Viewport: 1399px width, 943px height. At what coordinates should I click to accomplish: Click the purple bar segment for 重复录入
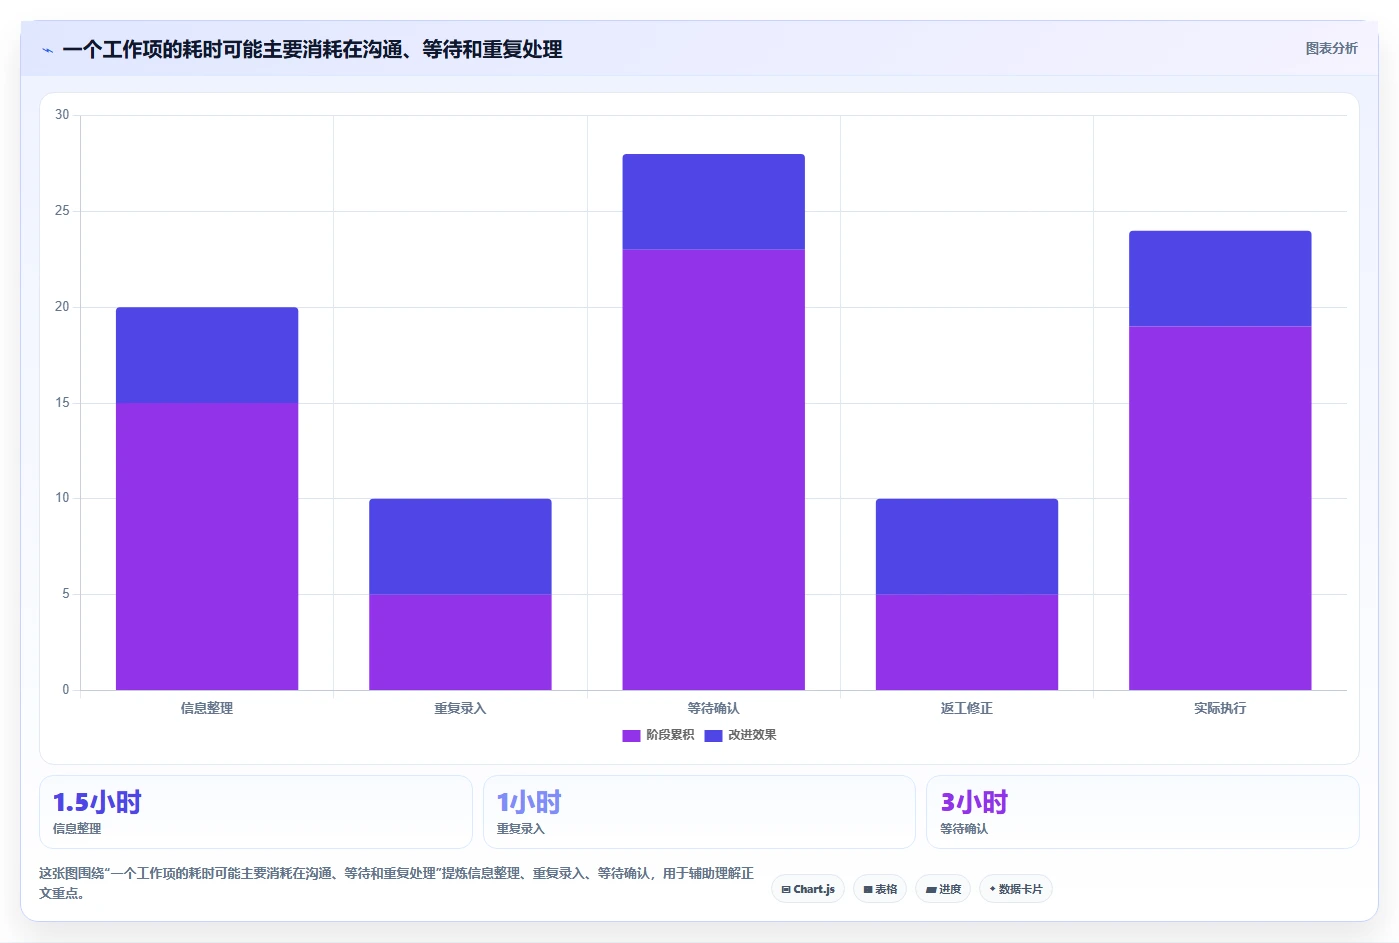pyautogui.click(x=460, y=642)
